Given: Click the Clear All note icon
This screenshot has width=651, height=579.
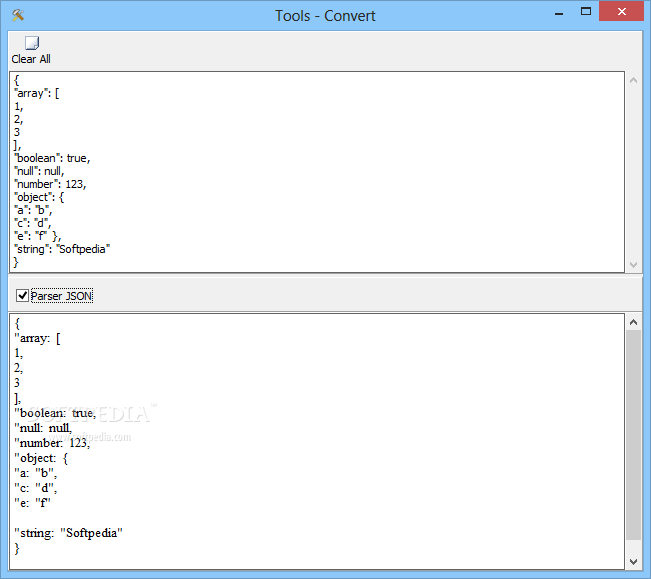Looking at the screenshot, I should 32,43.
